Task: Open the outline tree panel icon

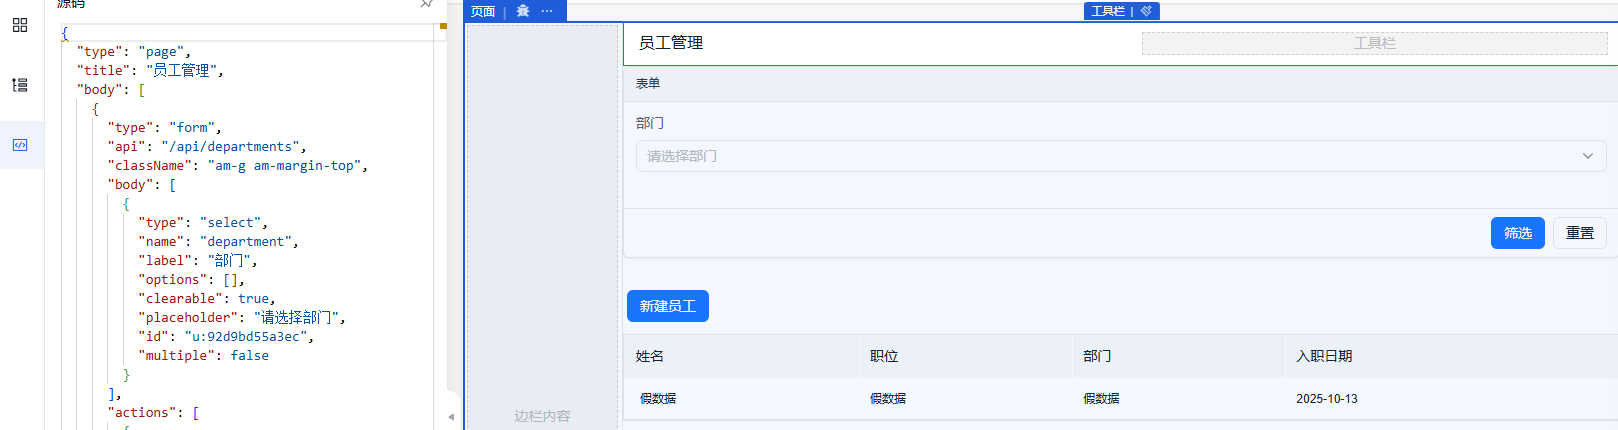Action: pyautogui.click(x=20, y=85)
